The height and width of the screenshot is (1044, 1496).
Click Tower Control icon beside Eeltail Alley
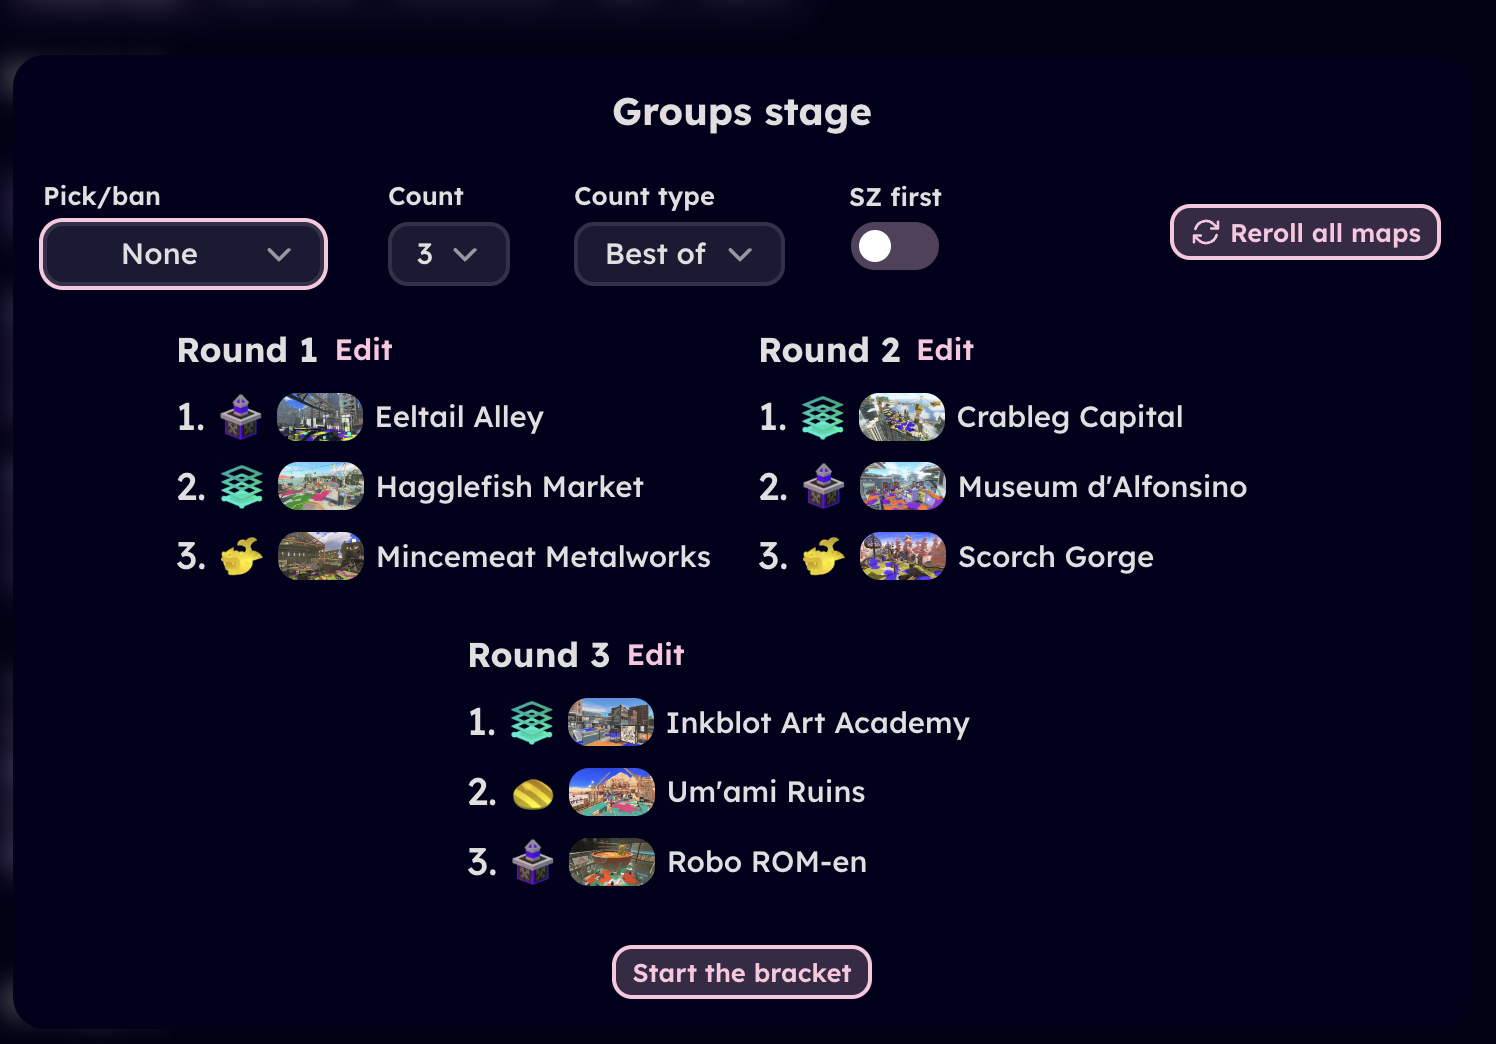[x=241, y=417]
